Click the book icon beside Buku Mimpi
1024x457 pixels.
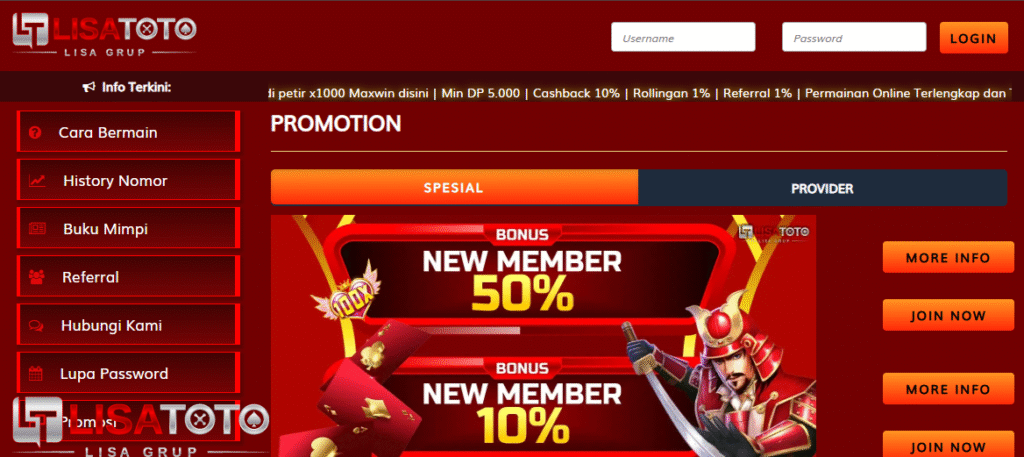click(37, 229)
